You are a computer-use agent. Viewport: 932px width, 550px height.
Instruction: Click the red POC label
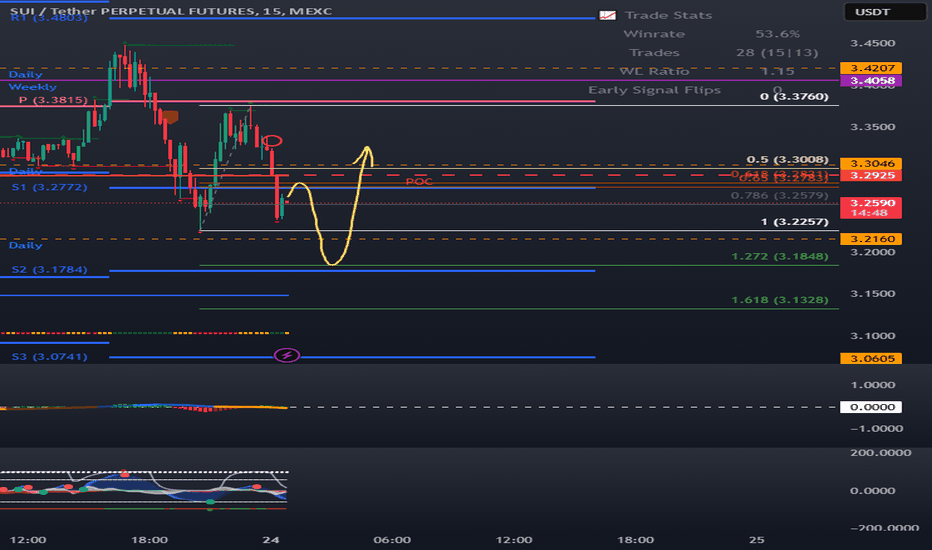tap(419, 181)
